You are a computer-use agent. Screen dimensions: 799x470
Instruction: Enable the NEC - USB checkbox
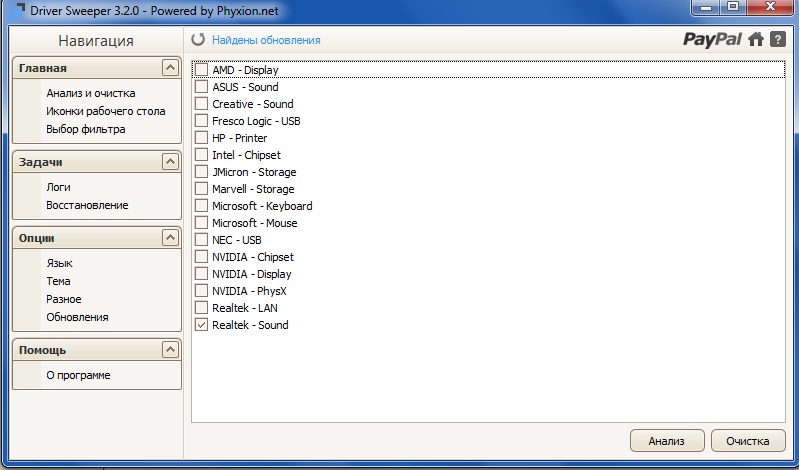coord(201,240)
